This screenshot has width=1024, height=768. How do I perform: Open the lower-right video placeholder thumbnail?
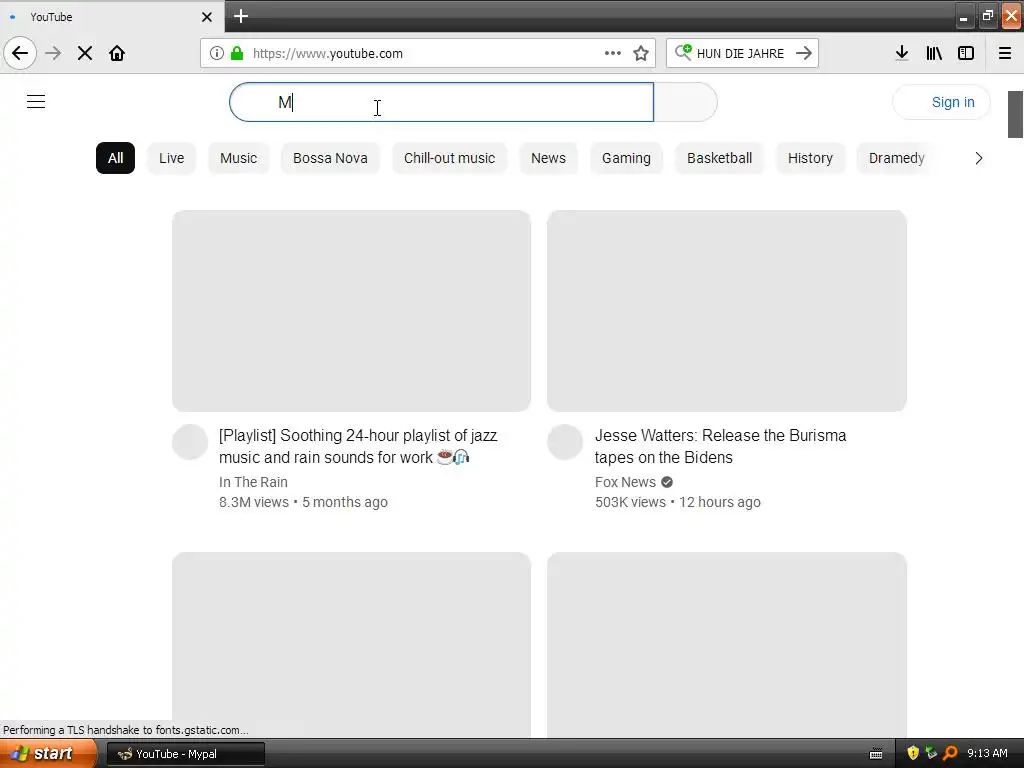point(727,645)
